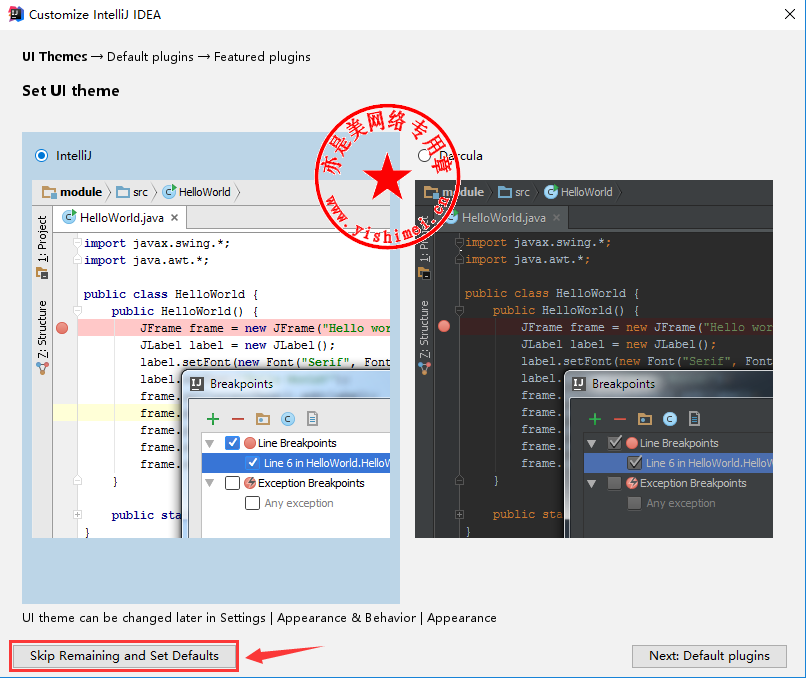The height and width of the screenshot is (678, 806).
Task: Click the Featured plugins breadcrumb step
Action: tap(262, 57)
